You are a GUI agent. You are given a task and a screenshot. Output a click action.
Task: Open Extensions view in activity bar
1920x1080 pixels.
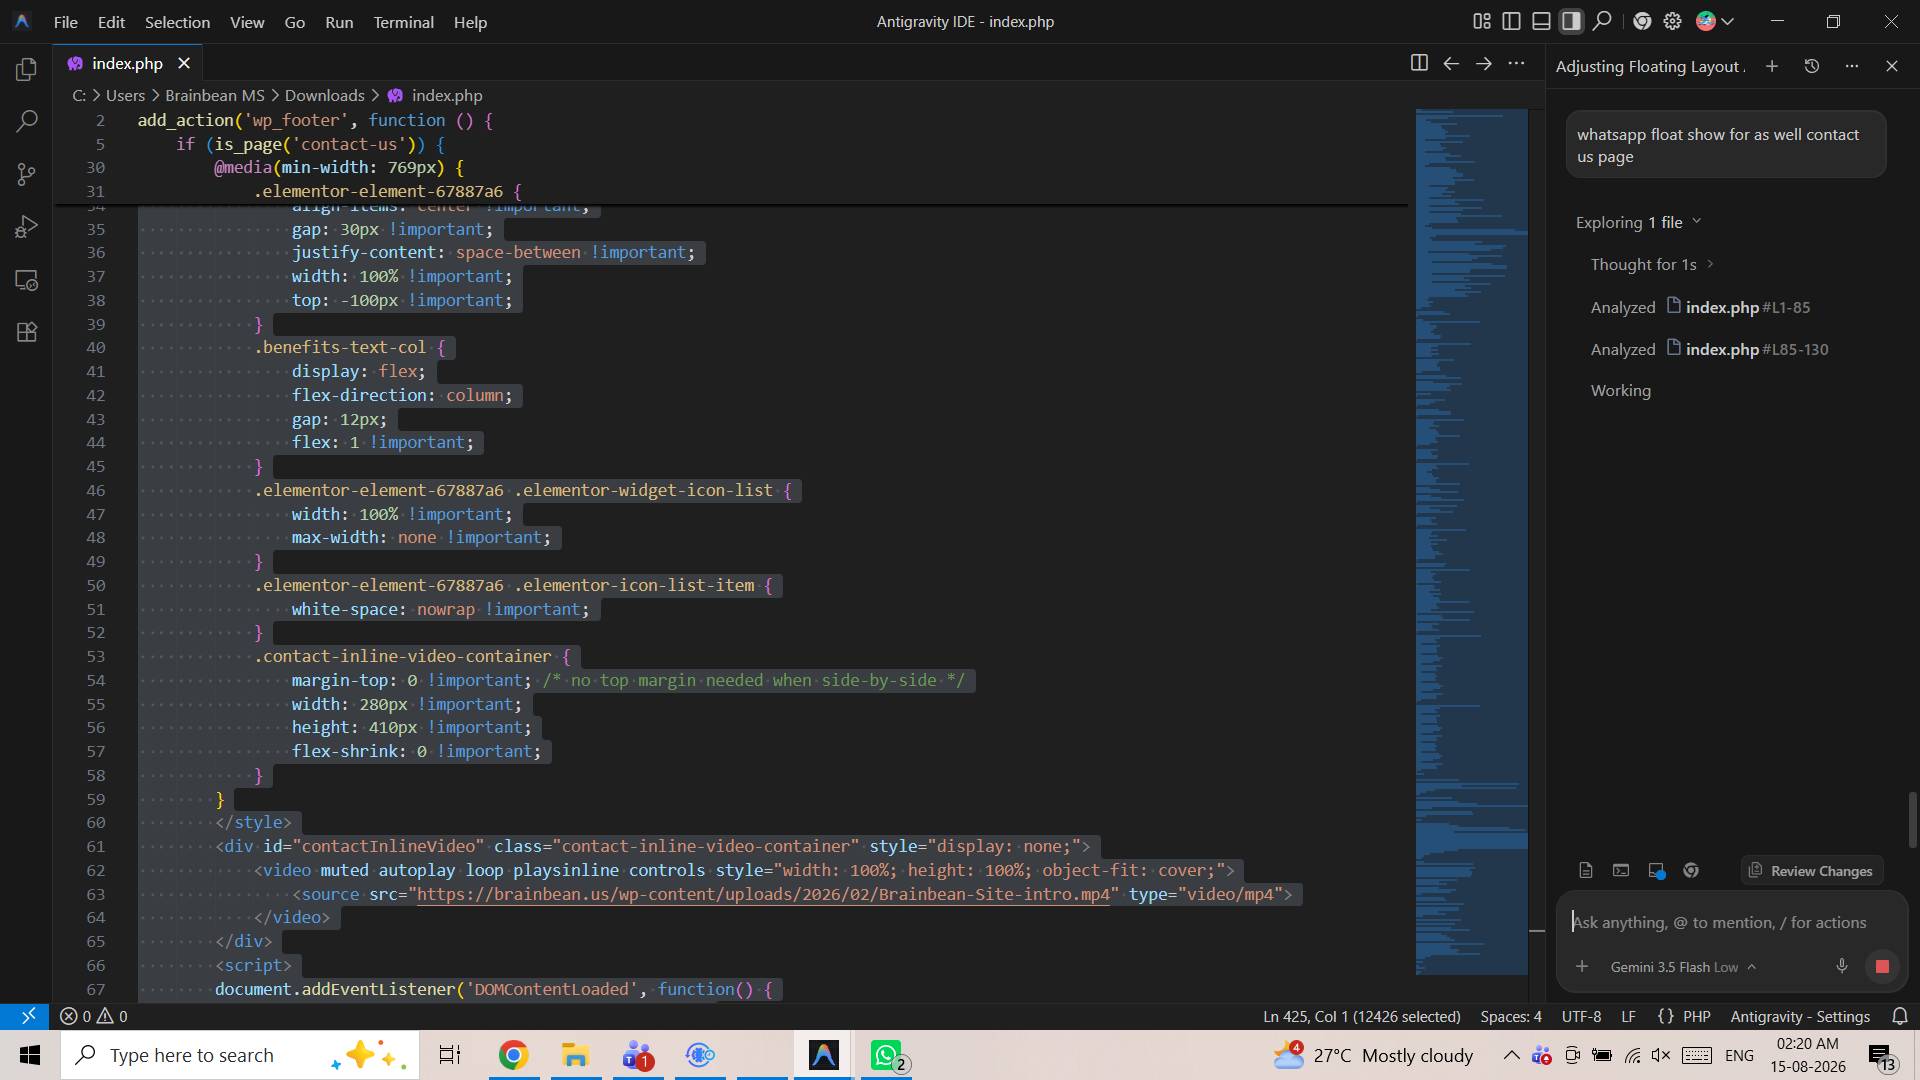click(27, 332)
